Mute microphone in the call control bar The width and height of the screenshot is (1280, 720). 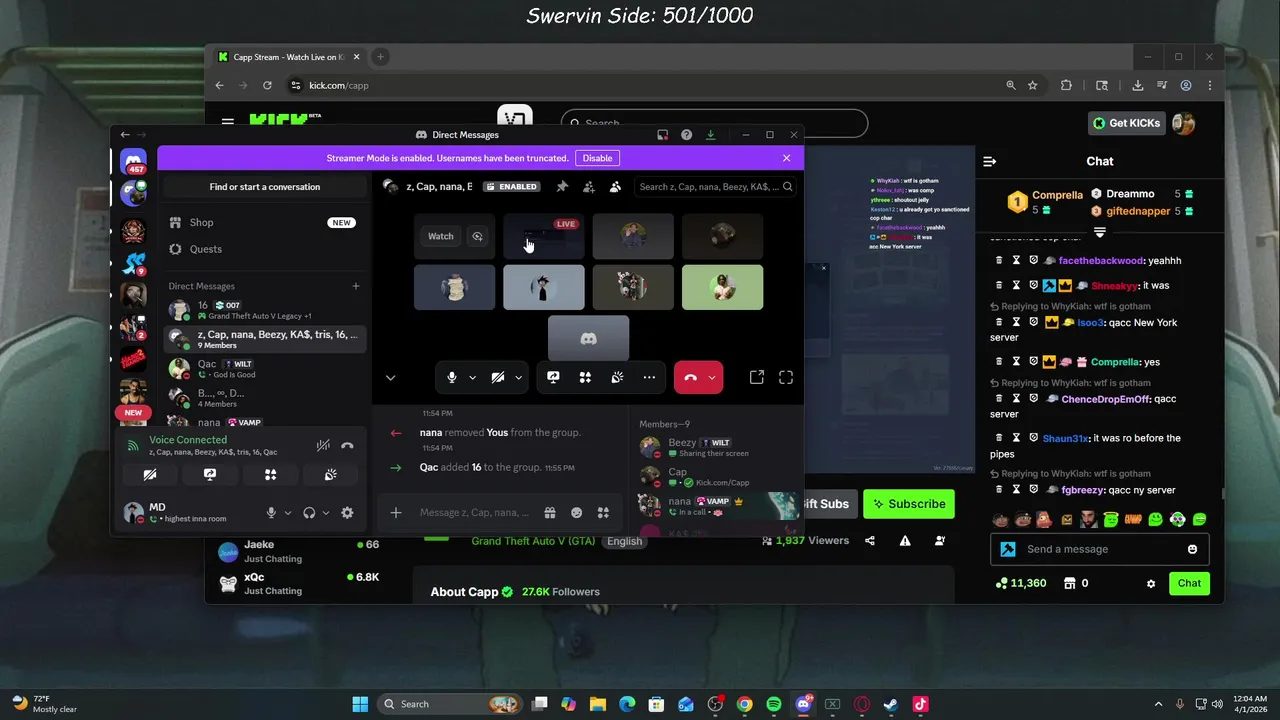pos(452,377)
